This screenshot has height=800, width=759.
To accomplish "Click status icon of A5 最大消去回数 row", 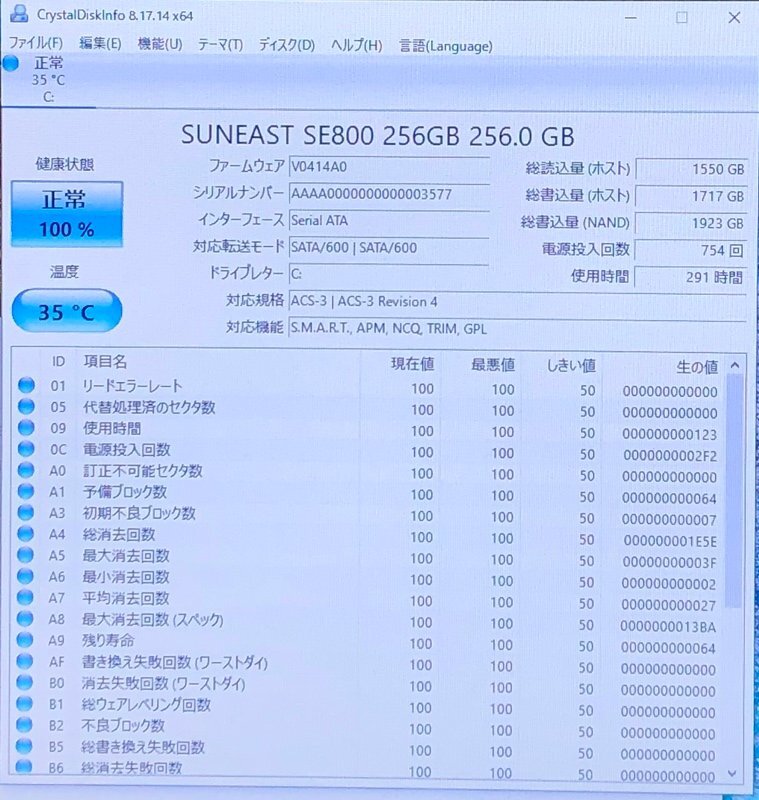I will click(x=25, y=555).
